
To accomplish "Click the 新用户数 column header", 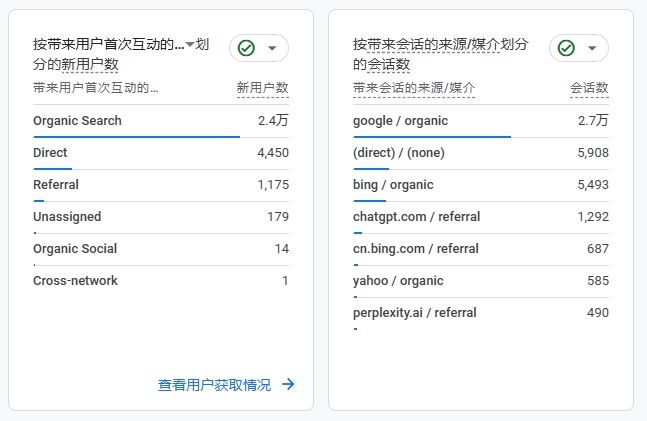I will coord(262,88).
